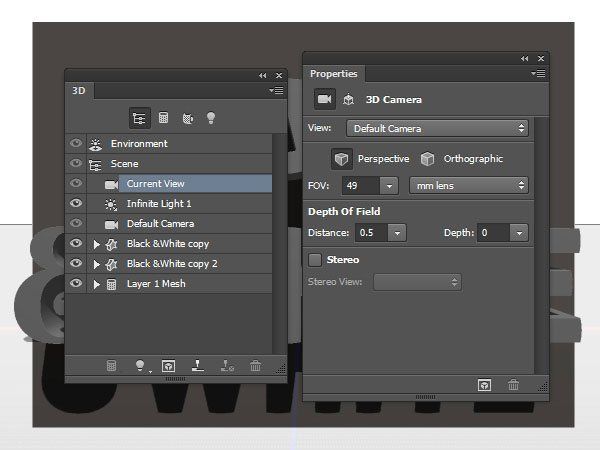Render the scene from 3D panel footer
Image resolution: width=600 pixels, height=450 pixels.
tap(168, 366)
